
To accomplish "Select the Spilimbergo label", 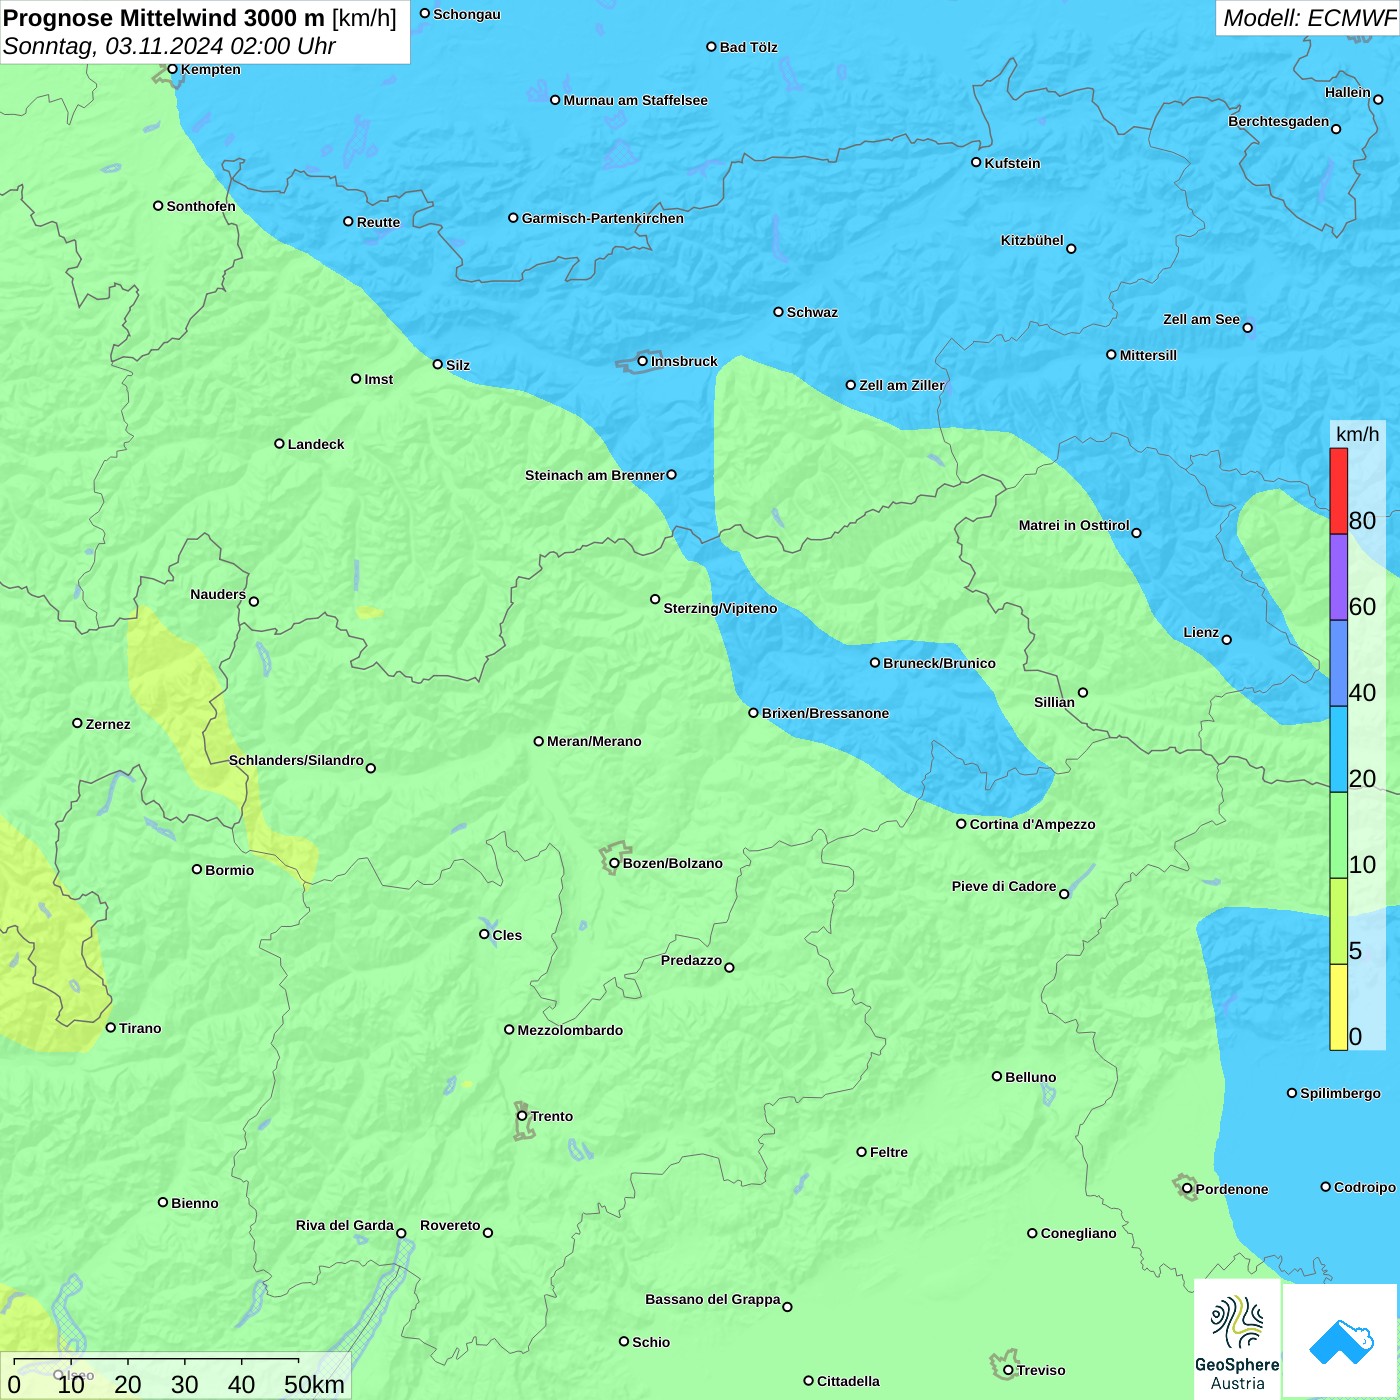I will pyautogui.click(x=1340, y=1093).
